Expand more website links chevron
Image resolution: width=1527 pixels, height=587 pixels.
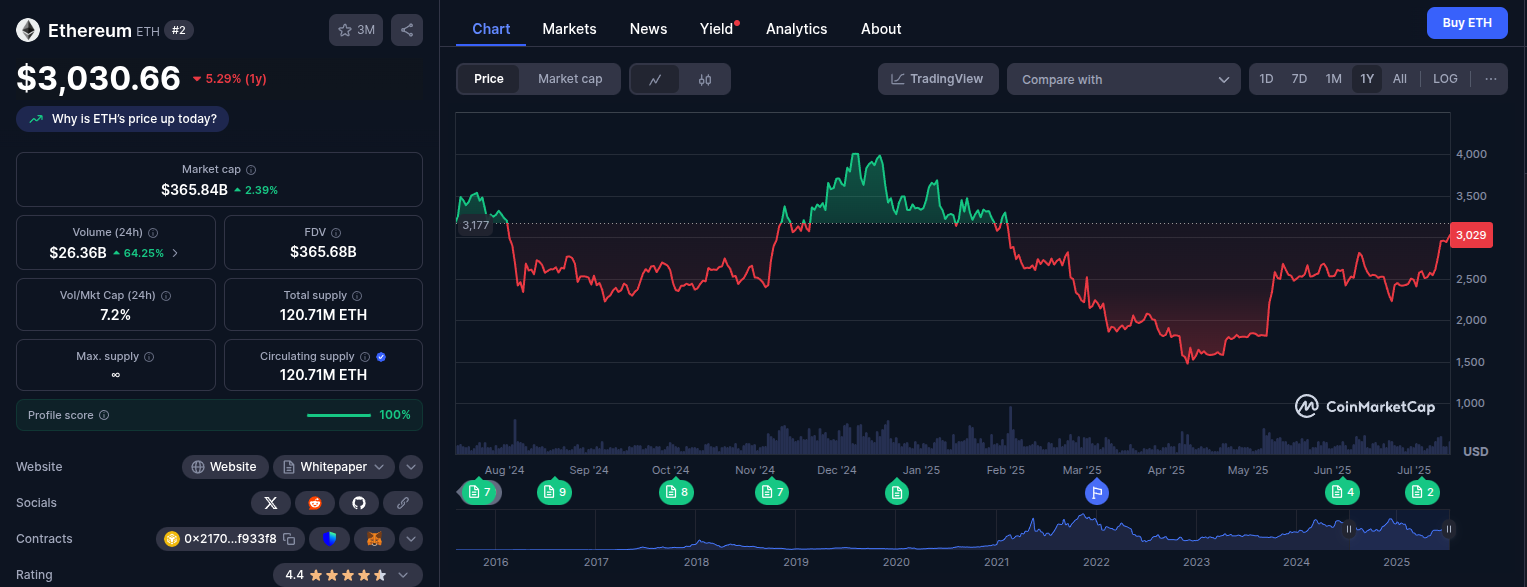click(411, 467)
